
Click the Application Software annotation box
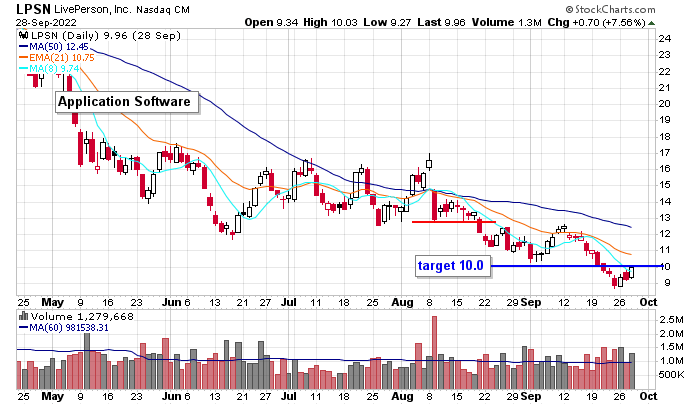(x=126, y=102)
